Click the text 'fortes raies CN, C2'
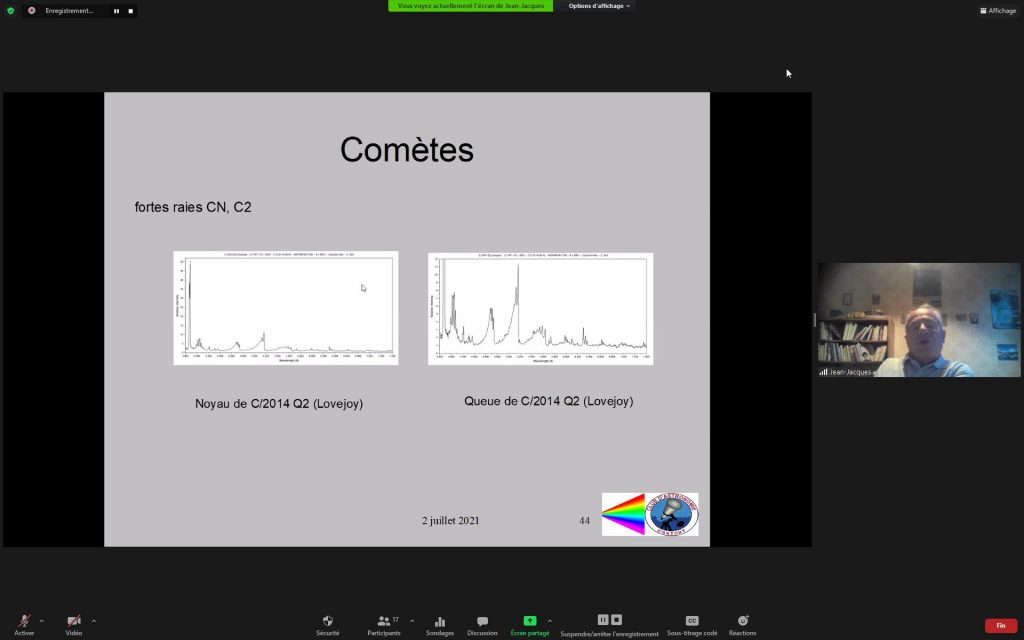This screenshot has width=1024, height=640. pyautogui.click(x=193, y=207)
